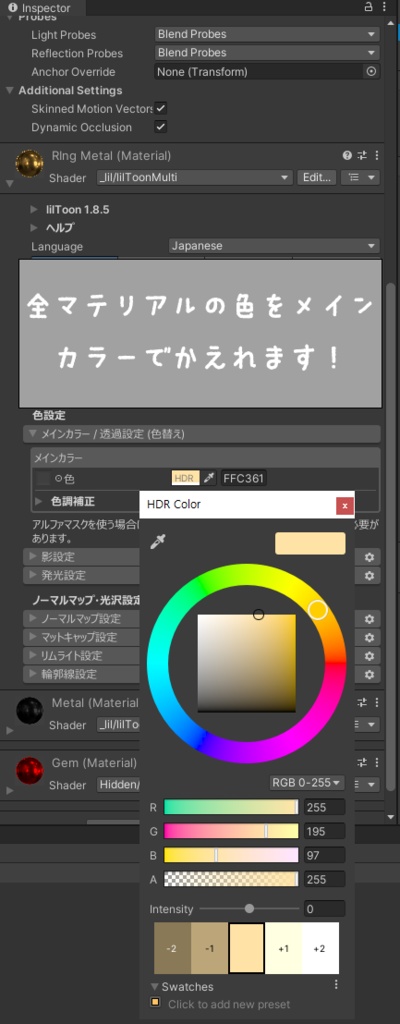The height and width of the screenshot is (1024, 400).
Task: Open gear menu for 発光設定
Action: 369,576
